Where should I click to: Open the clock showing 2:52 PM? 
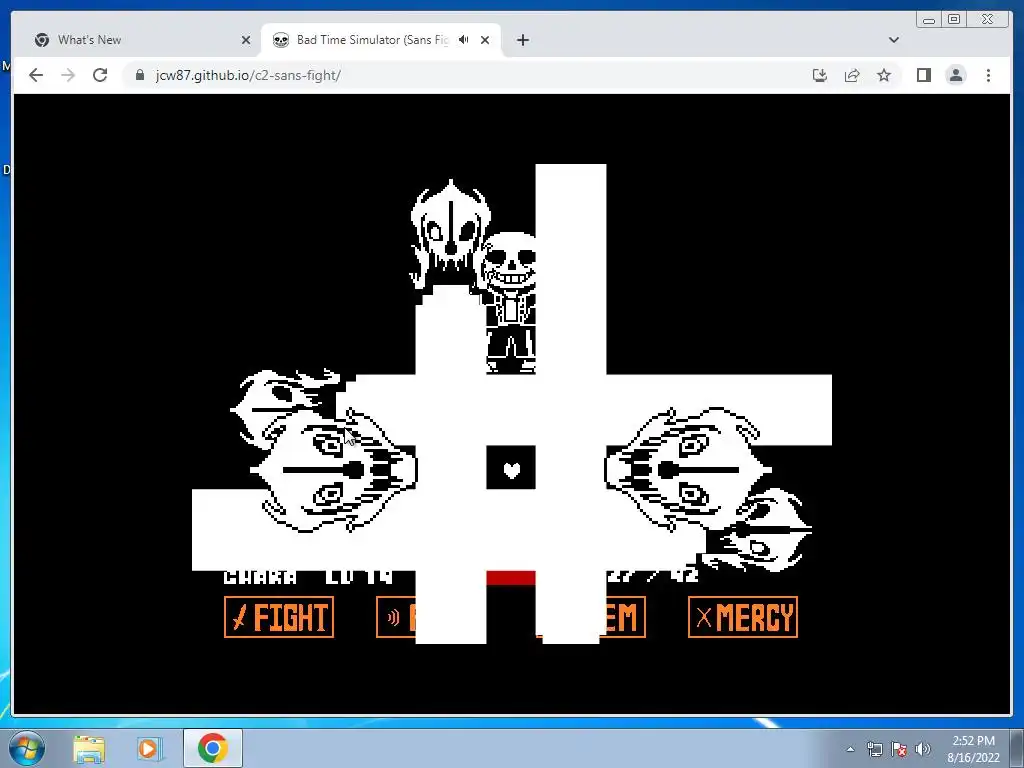[x=973, y=749]
